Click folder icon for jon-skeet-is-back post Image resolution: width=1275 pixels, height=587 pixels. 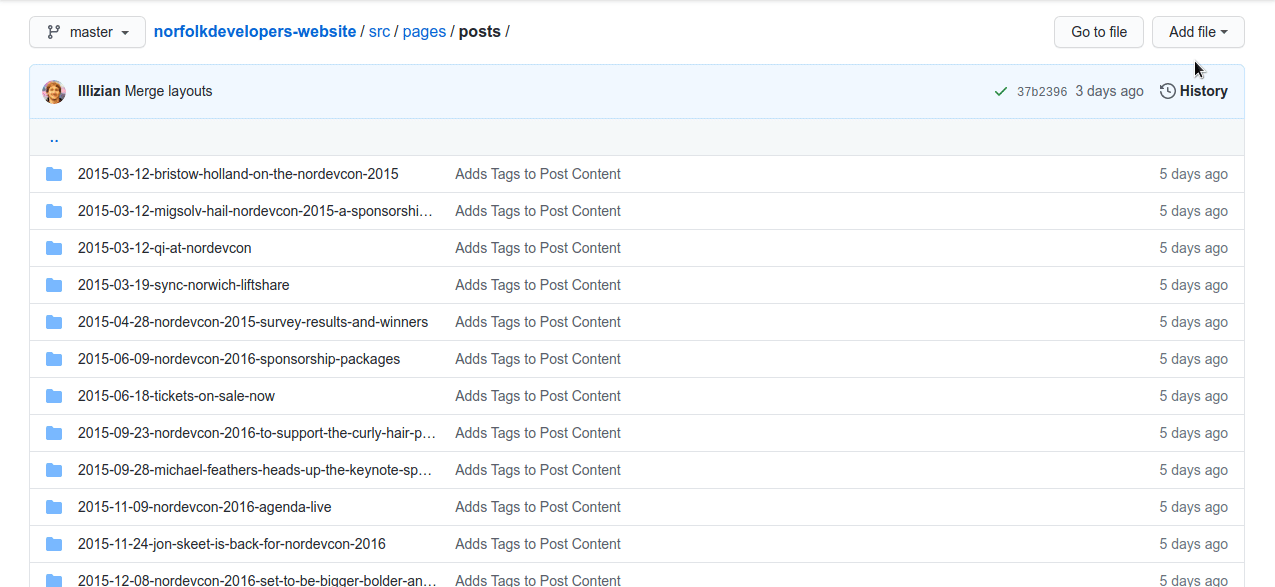pos(54,544)
